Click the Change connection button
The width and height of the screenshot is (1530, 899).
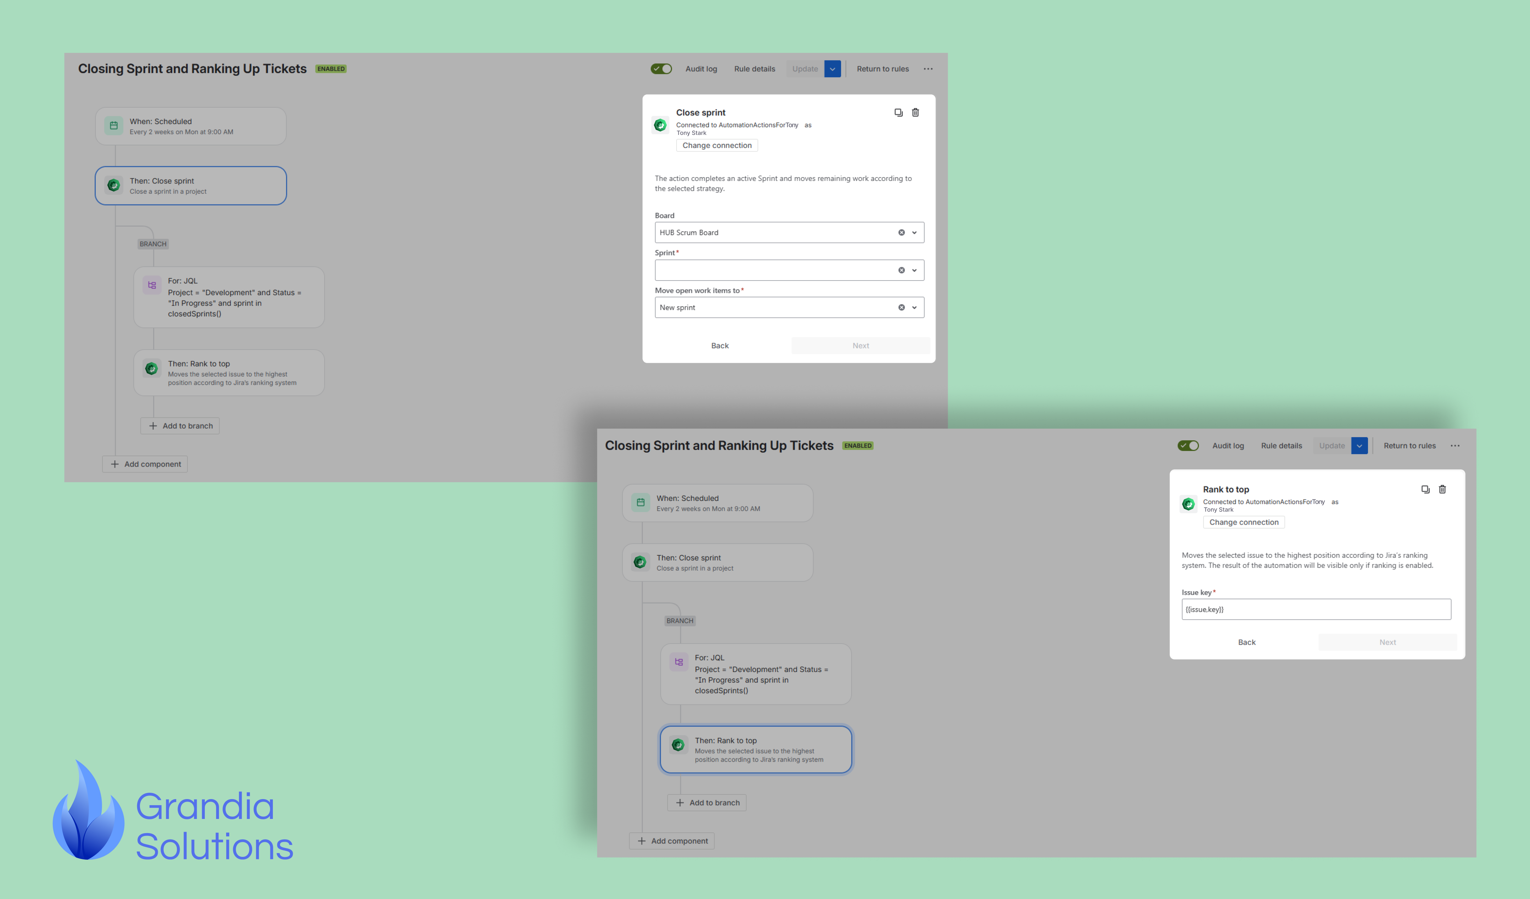(x=717, y=145)
